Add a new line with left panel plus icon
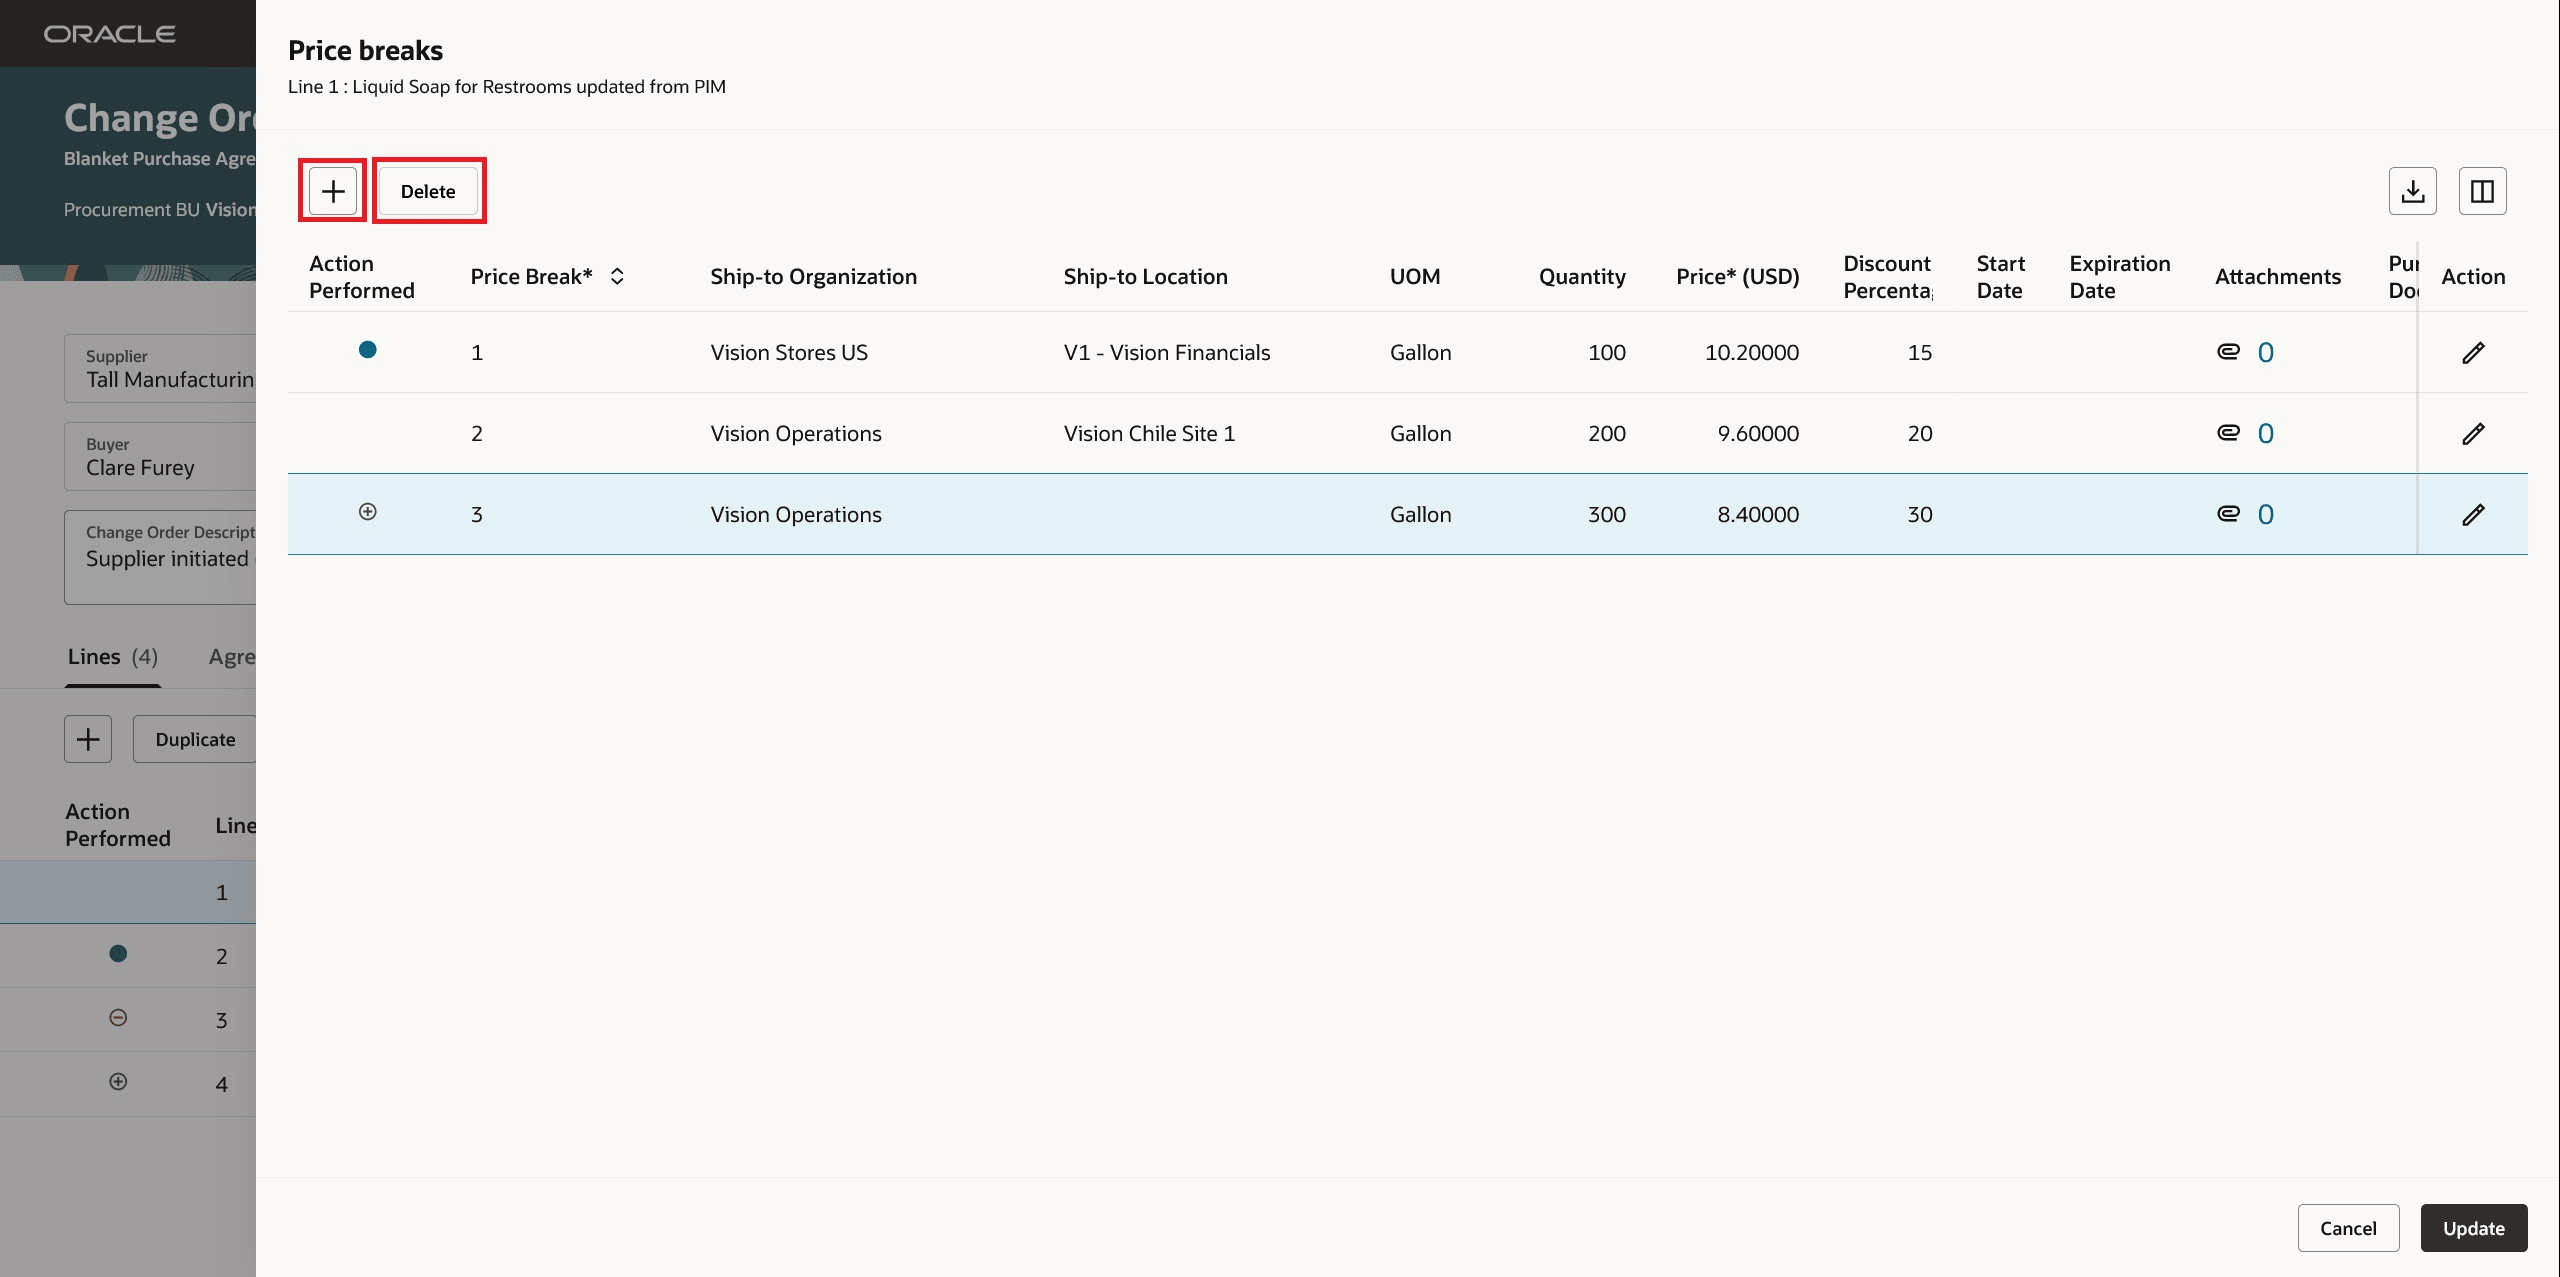Viewport: 2560px width, 1277px height. click(x=87, y=738)
